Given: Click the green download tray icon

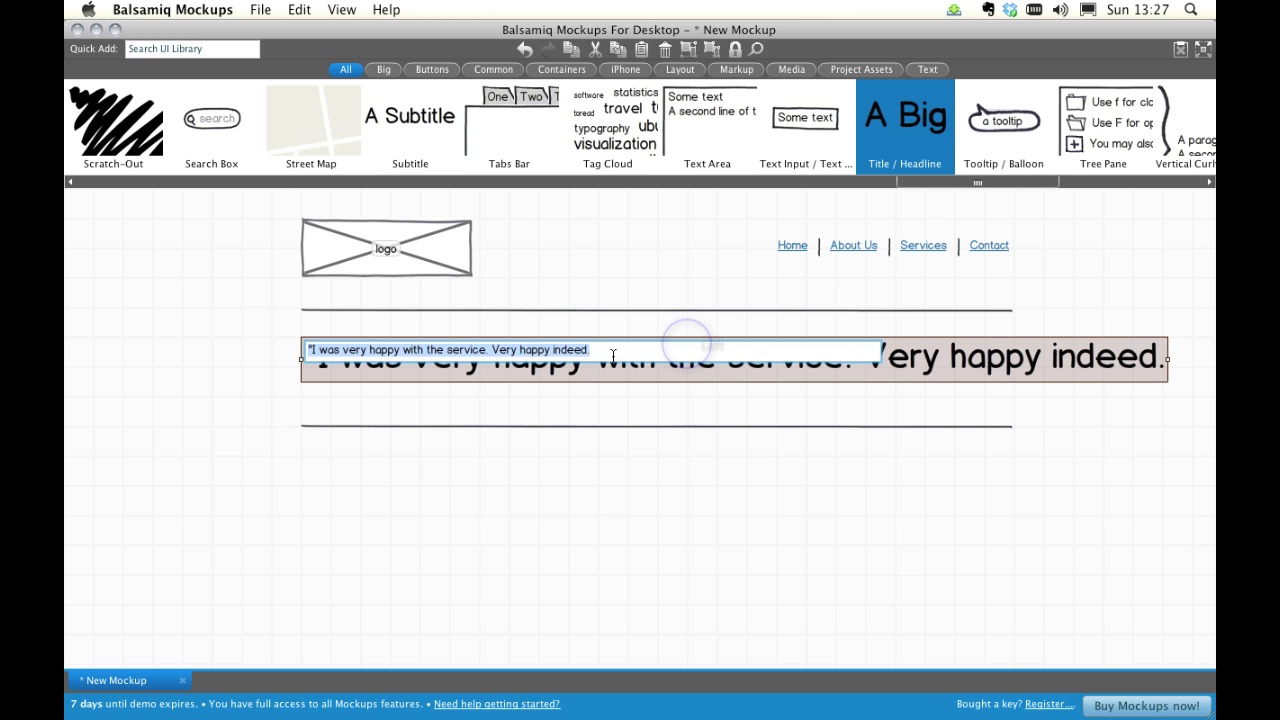Looking at the screenshot, I should point(954,9).
